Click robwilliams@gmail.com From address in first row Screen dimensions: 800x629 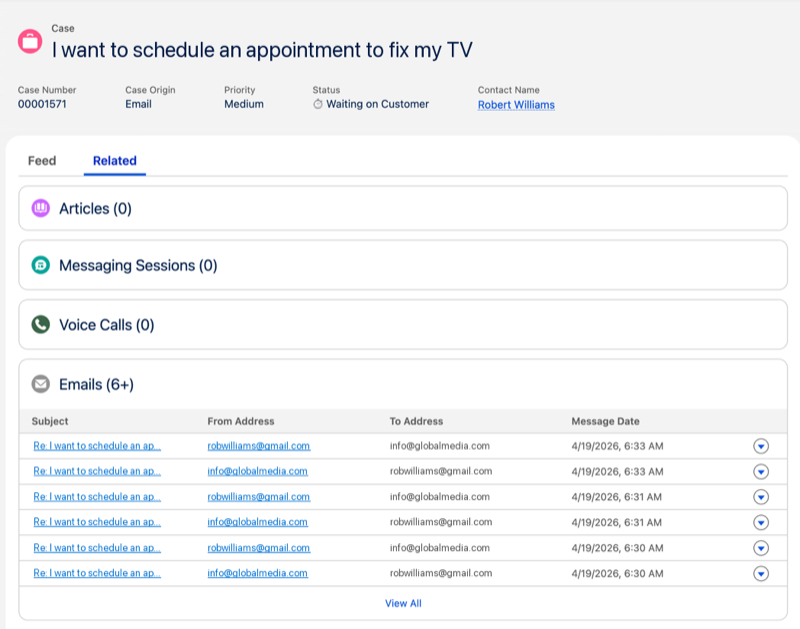point(259,446)
